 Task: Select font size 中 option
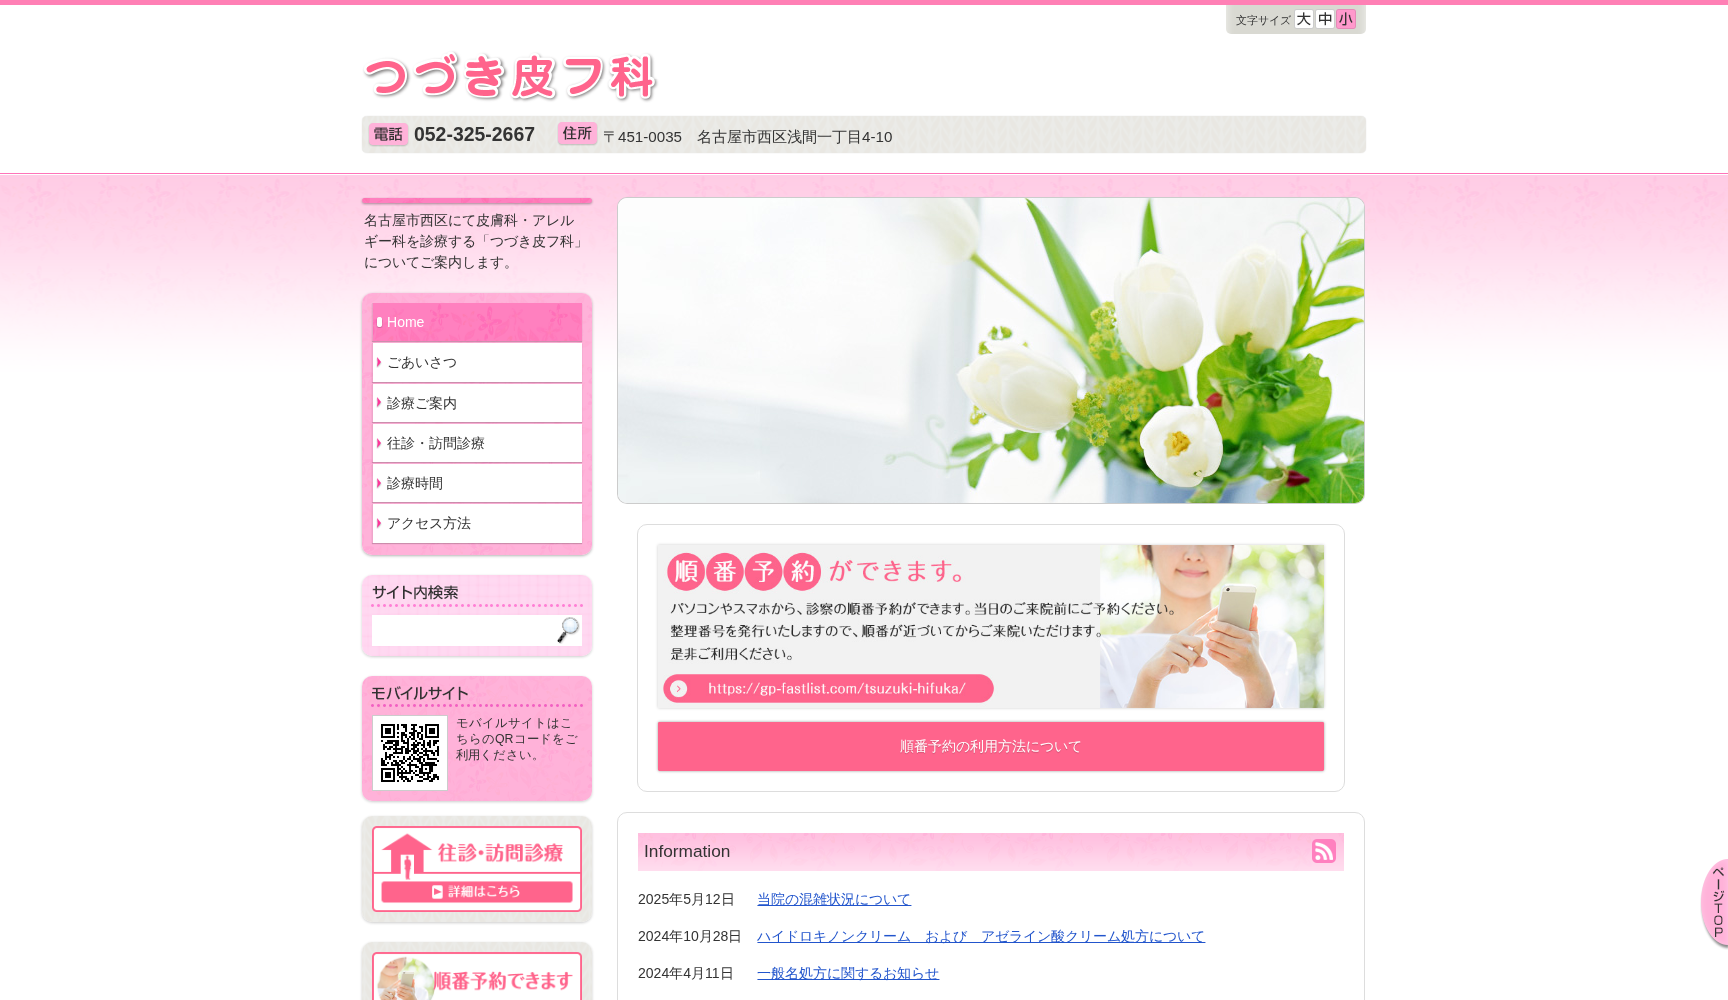click(1324, 19)
